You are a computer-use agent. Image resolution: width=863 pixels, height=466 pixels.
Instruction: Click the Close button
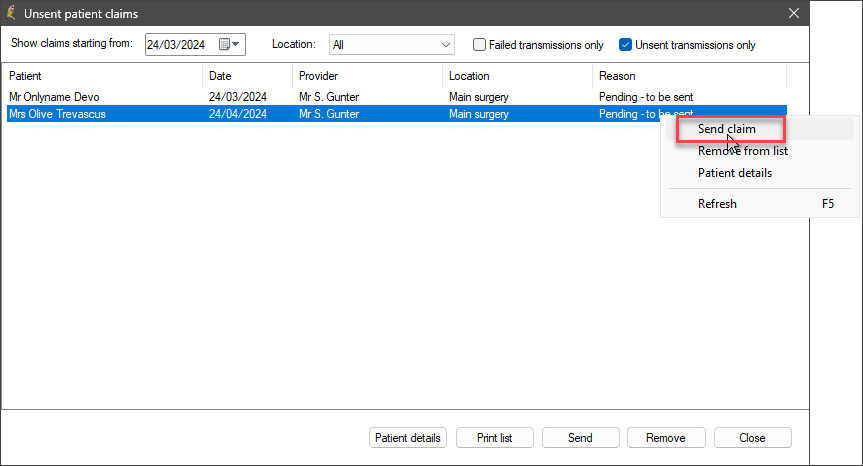[752, 438]
